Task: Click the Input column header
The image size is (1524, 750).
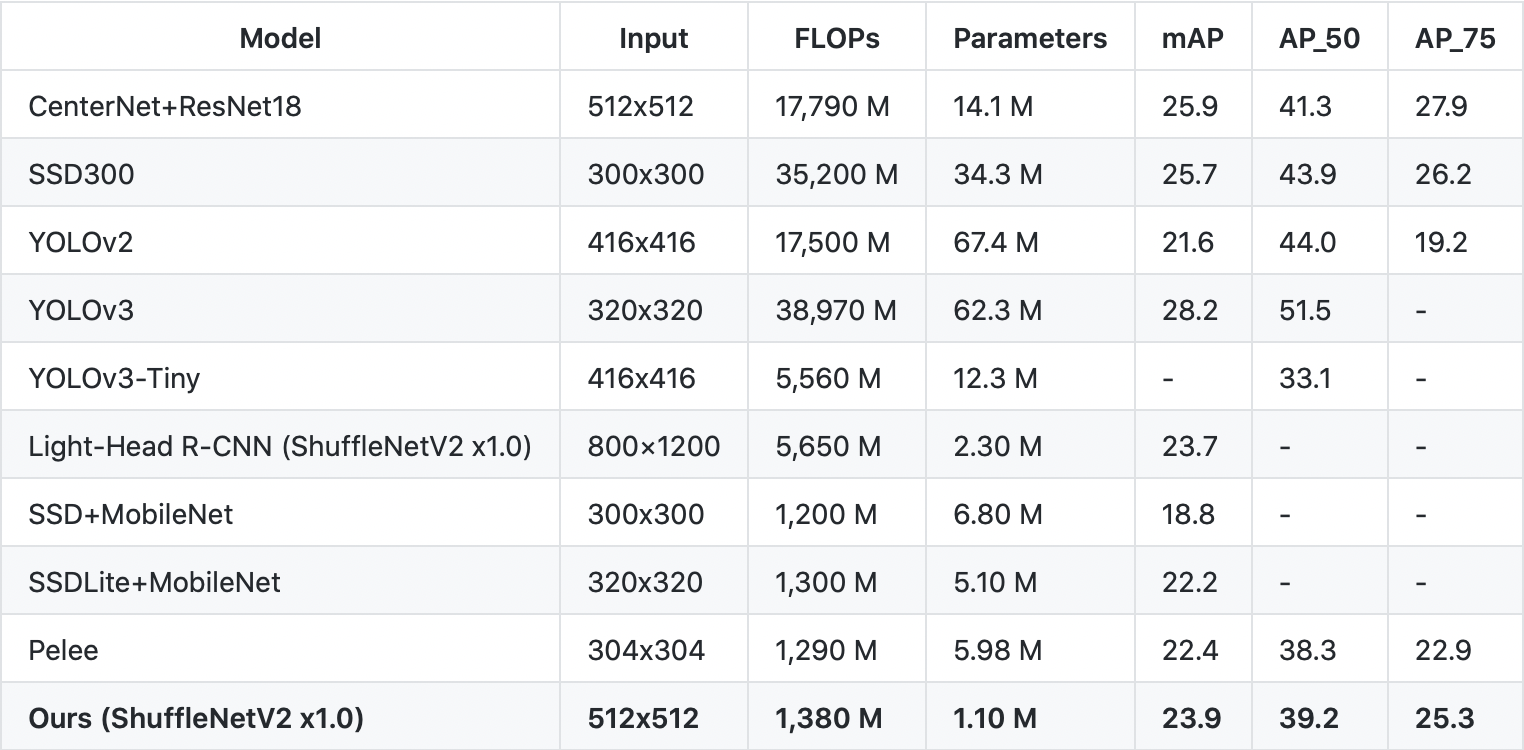Action: click(x=654, y=38)
